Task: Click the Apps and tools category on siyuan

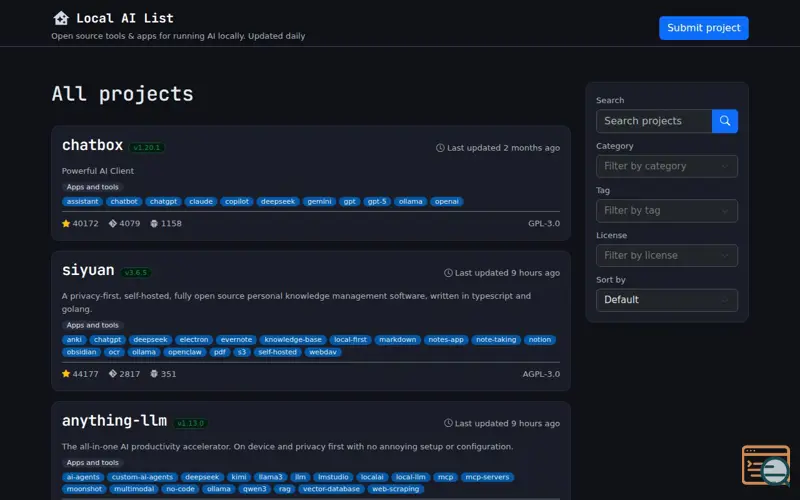Action: click(92, 325)
